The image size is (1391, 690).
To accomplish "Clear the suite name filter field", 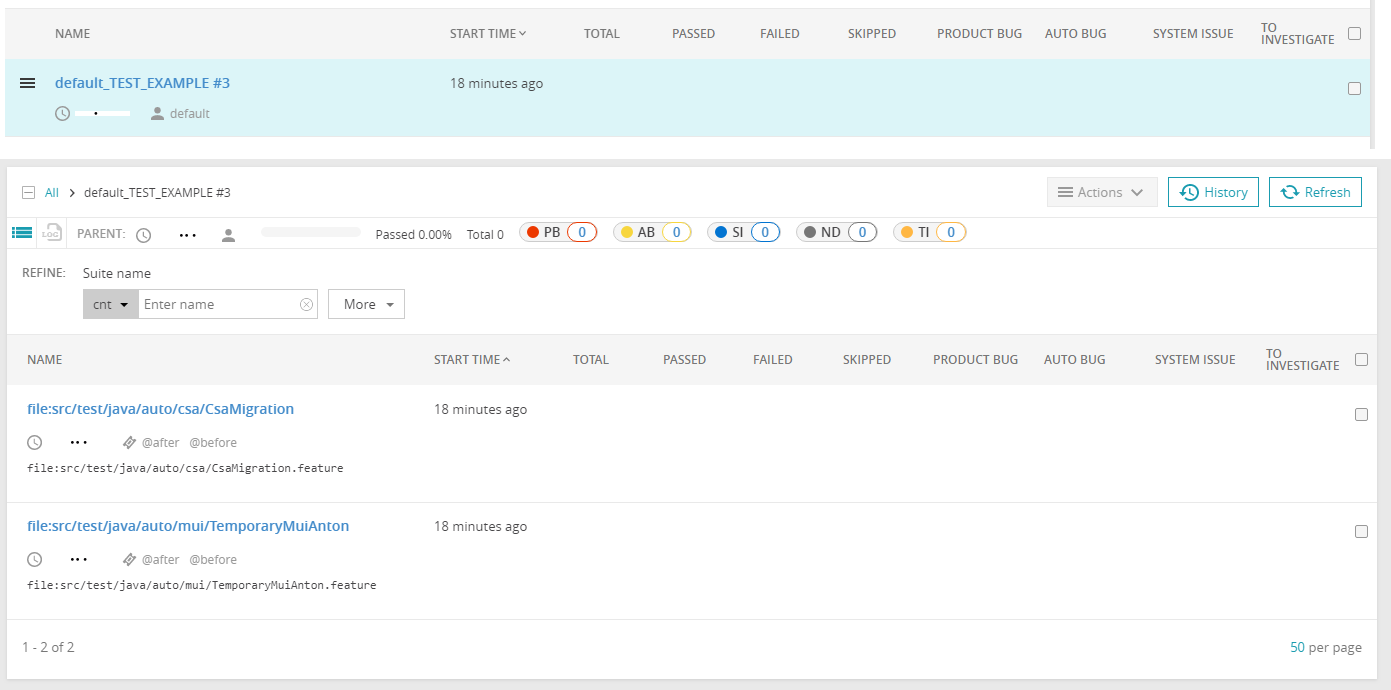I will point(306,305).
